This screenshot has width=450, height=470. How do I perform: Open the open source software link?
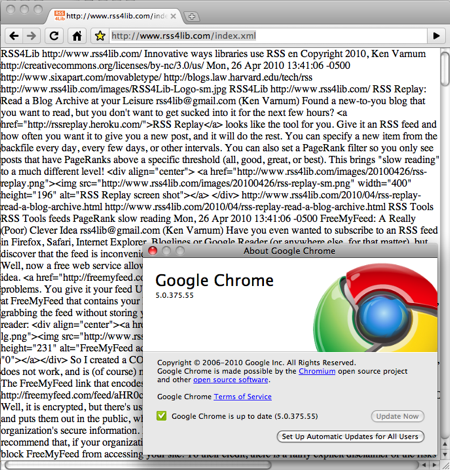[x=231, y=380]
